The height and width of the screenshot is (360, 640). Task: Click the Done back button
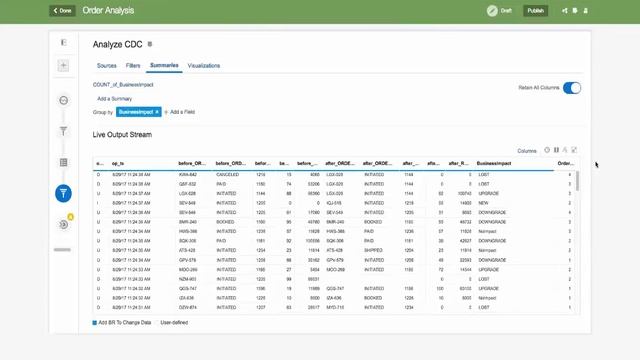click(x=62, y=11)
